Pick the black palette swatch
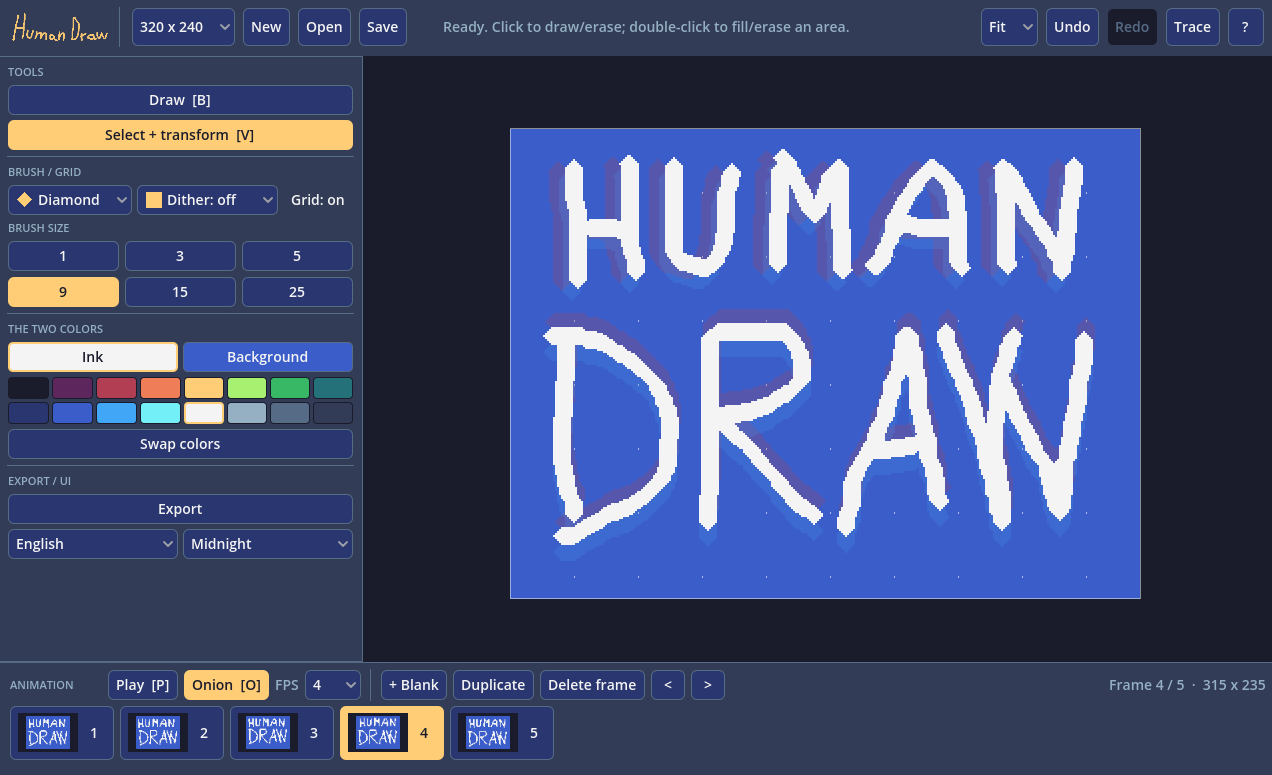 29,388
